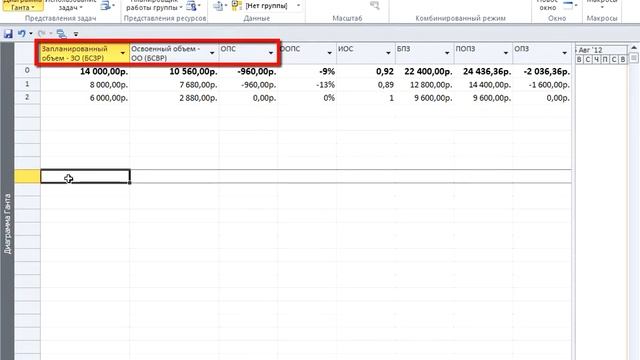This screenshot has height=360, width=640.
Task: Click the 7 680,00р. cell
Action: point(174,84)
